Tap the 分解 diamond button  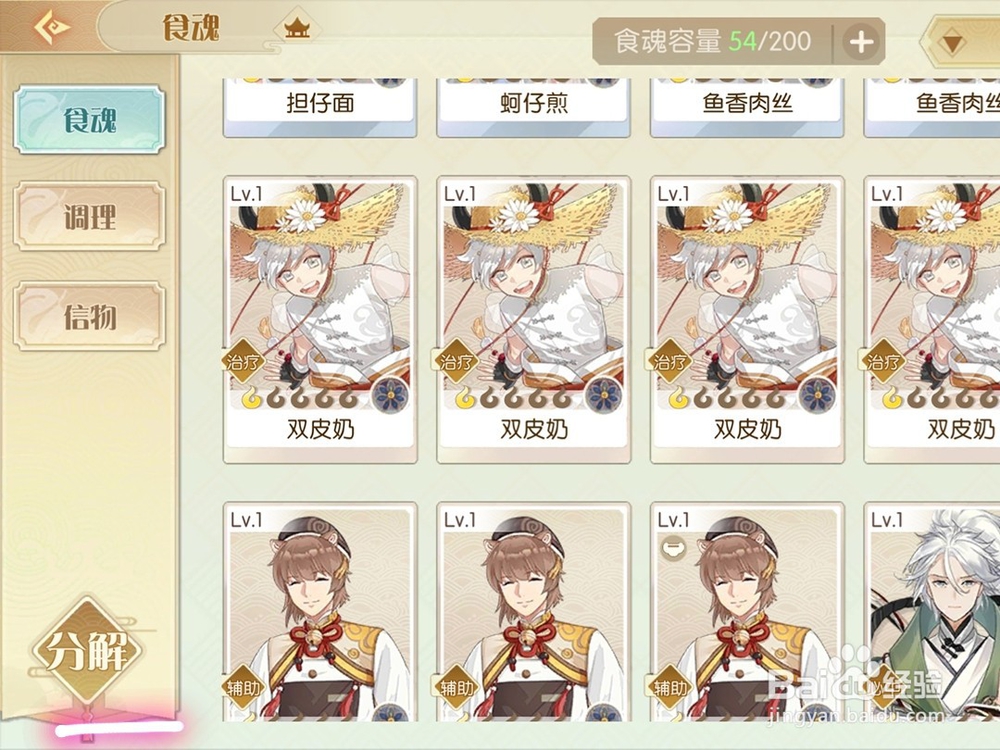[87, 651]
